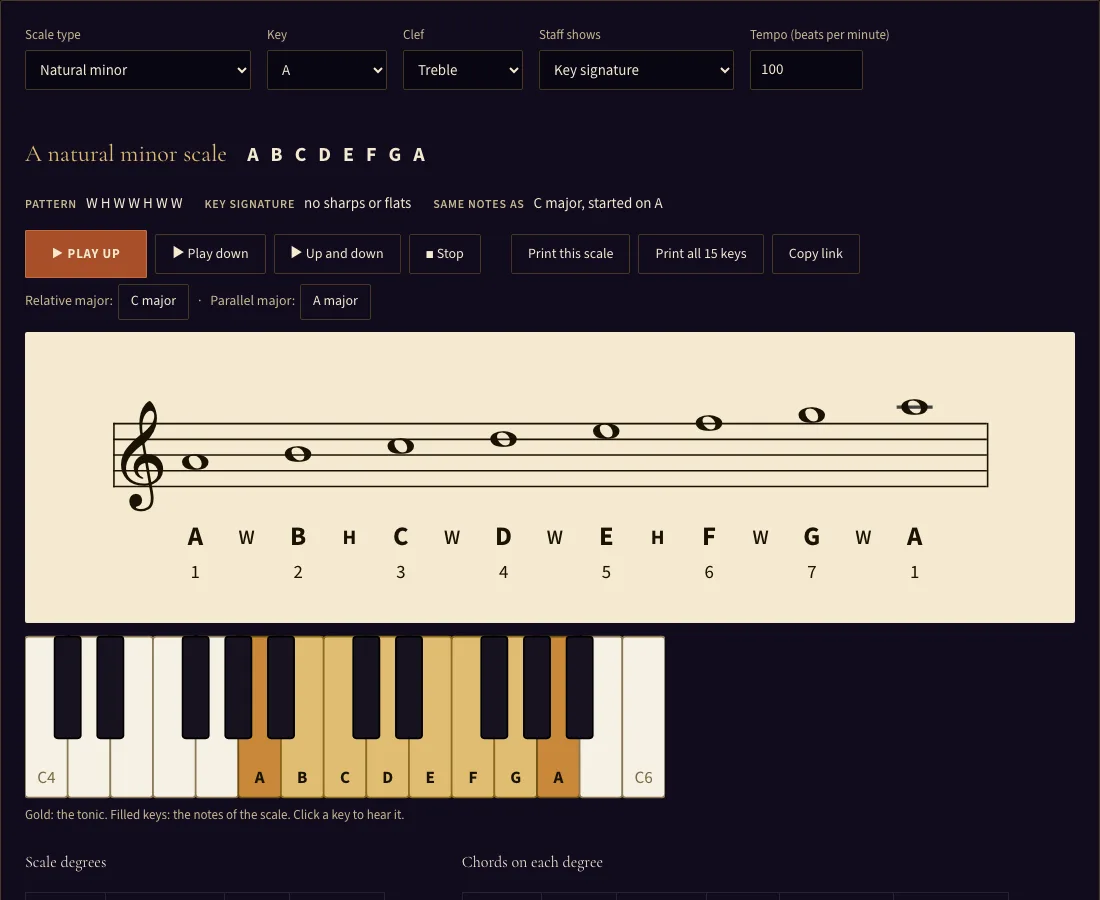Click the whole note above letter E
Screen dimensions: 1100x900
(606, 431)
